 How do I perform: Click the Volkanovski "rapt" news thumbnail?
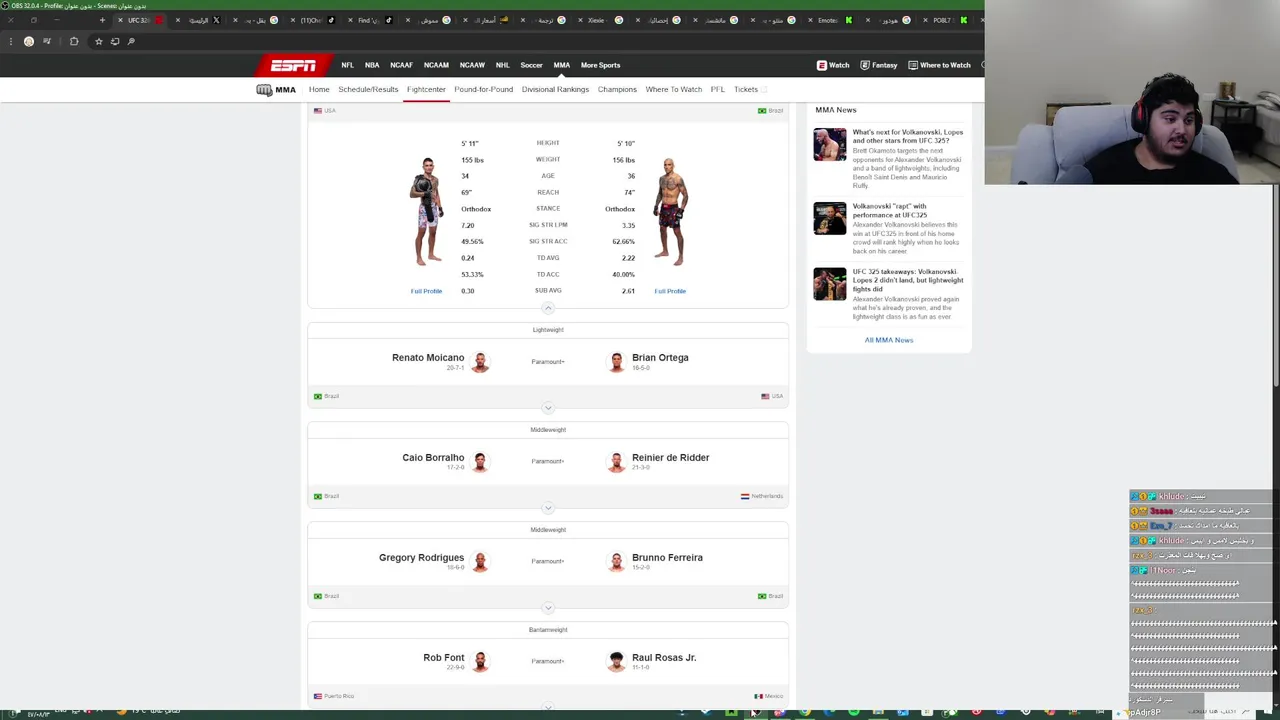[829, 218]
